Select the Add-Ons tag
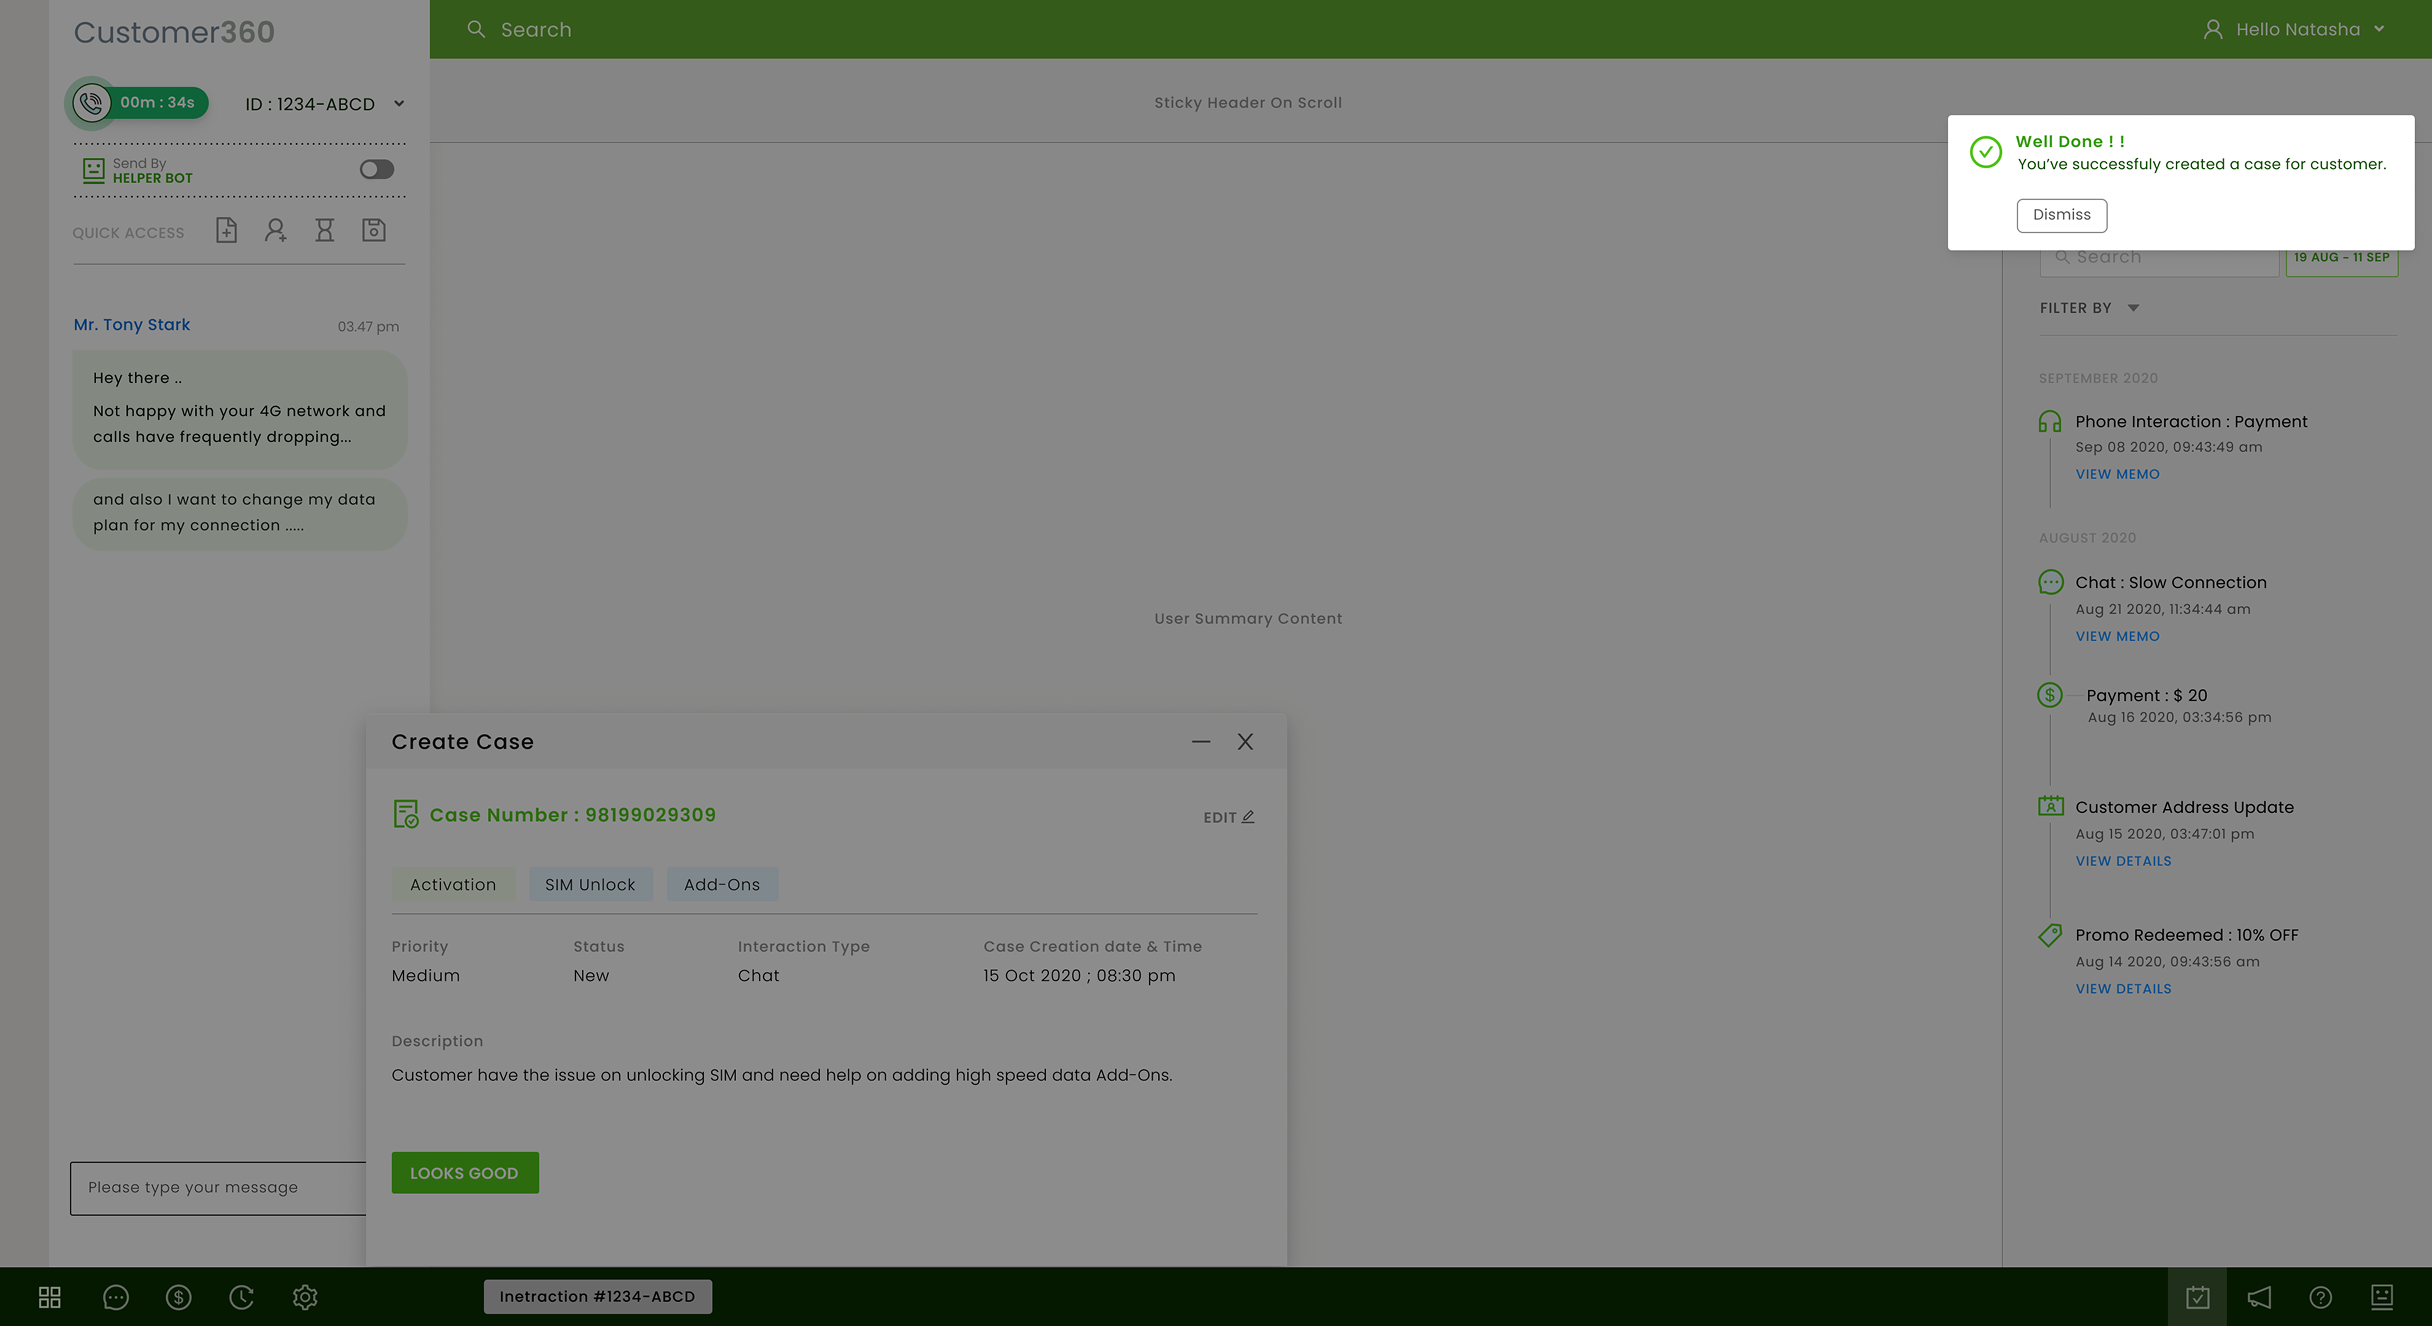2432x1326 pixels. pos(722,884)
